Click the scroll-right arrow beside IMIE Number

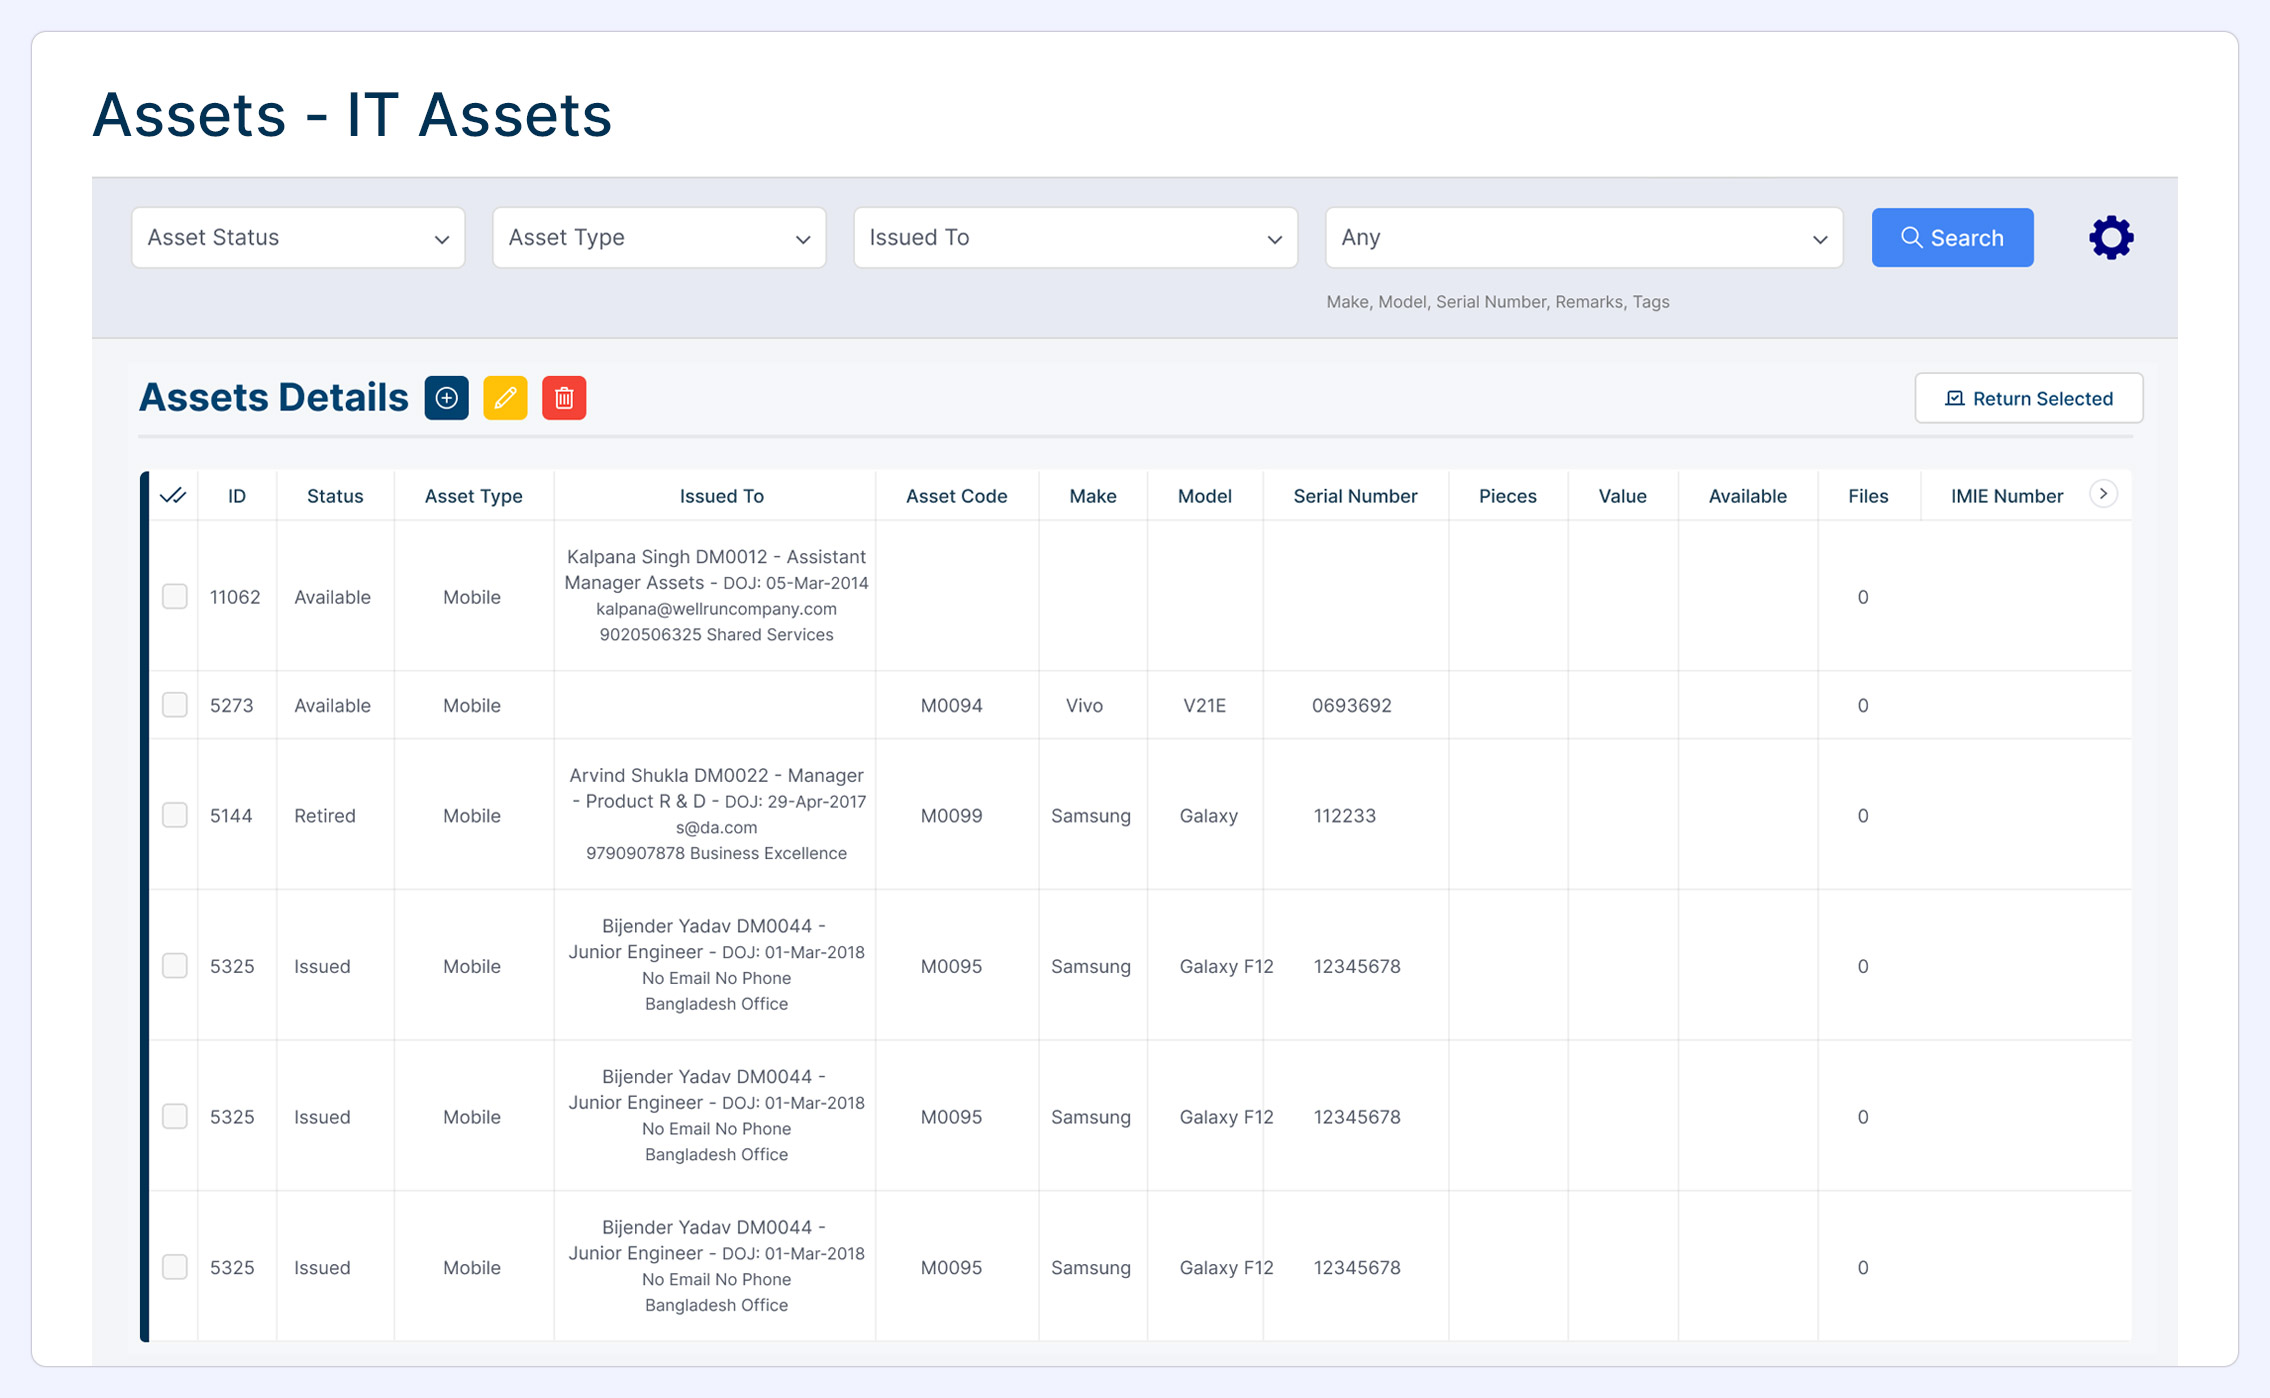tap(2103, 494)
